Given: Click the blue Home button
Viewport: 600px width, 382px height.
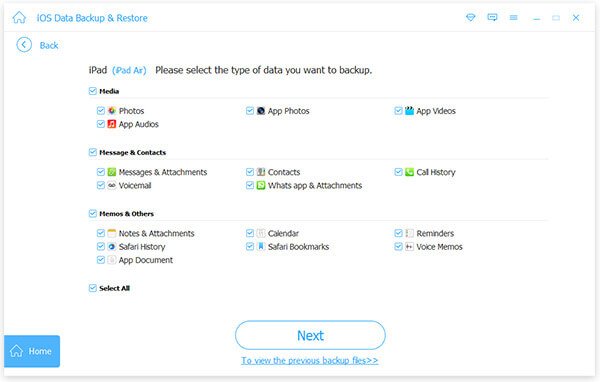Looking at the screenshot, I should click(x=32, y=351).
